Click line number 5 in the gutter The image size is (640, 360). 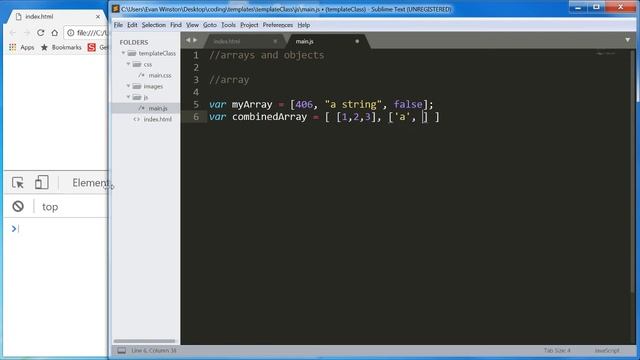pos(196,104)
